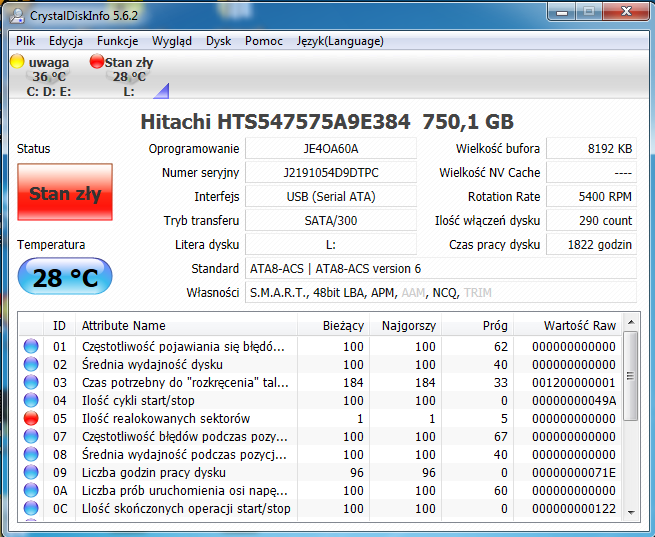This screenshot has width=655, height=537.
Task: Select the yellow 'uwaga' disk status icon
Action: tap(17, 61)
